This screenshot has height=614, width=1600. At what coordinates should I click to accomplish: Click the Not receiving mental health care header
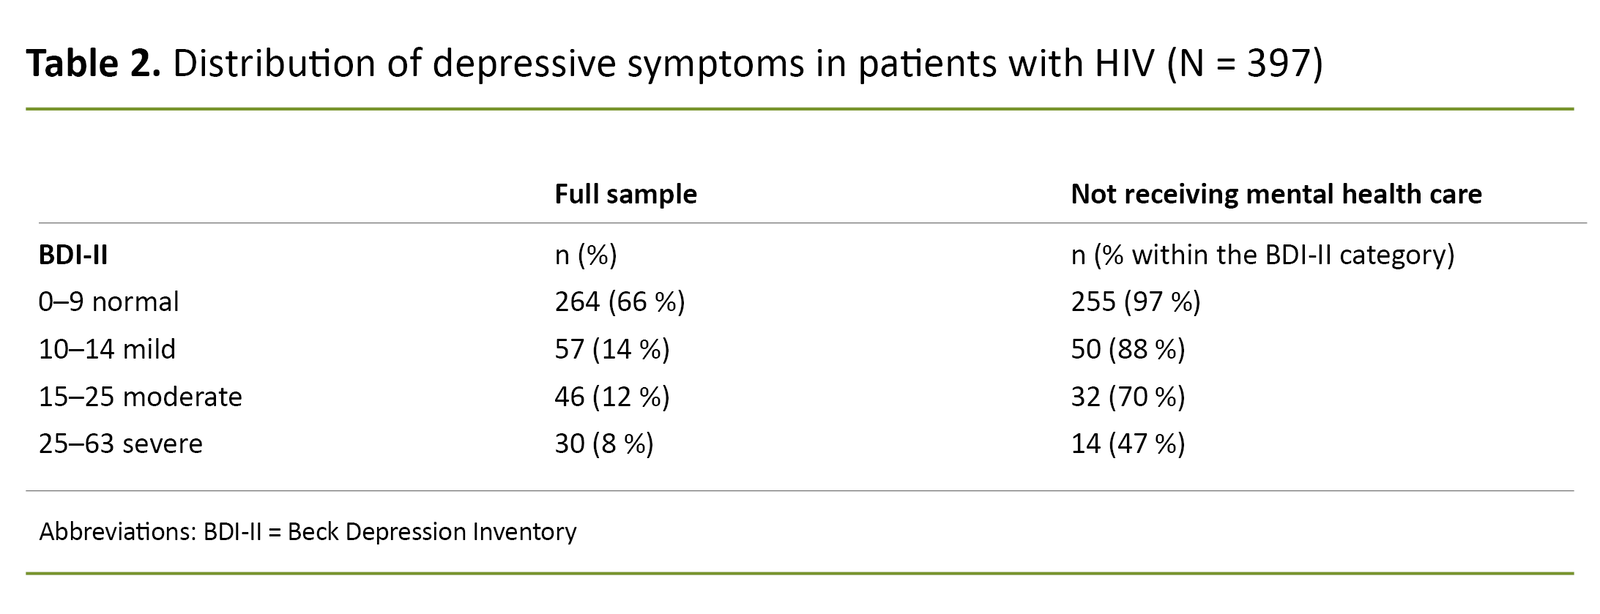[1275, 194]
